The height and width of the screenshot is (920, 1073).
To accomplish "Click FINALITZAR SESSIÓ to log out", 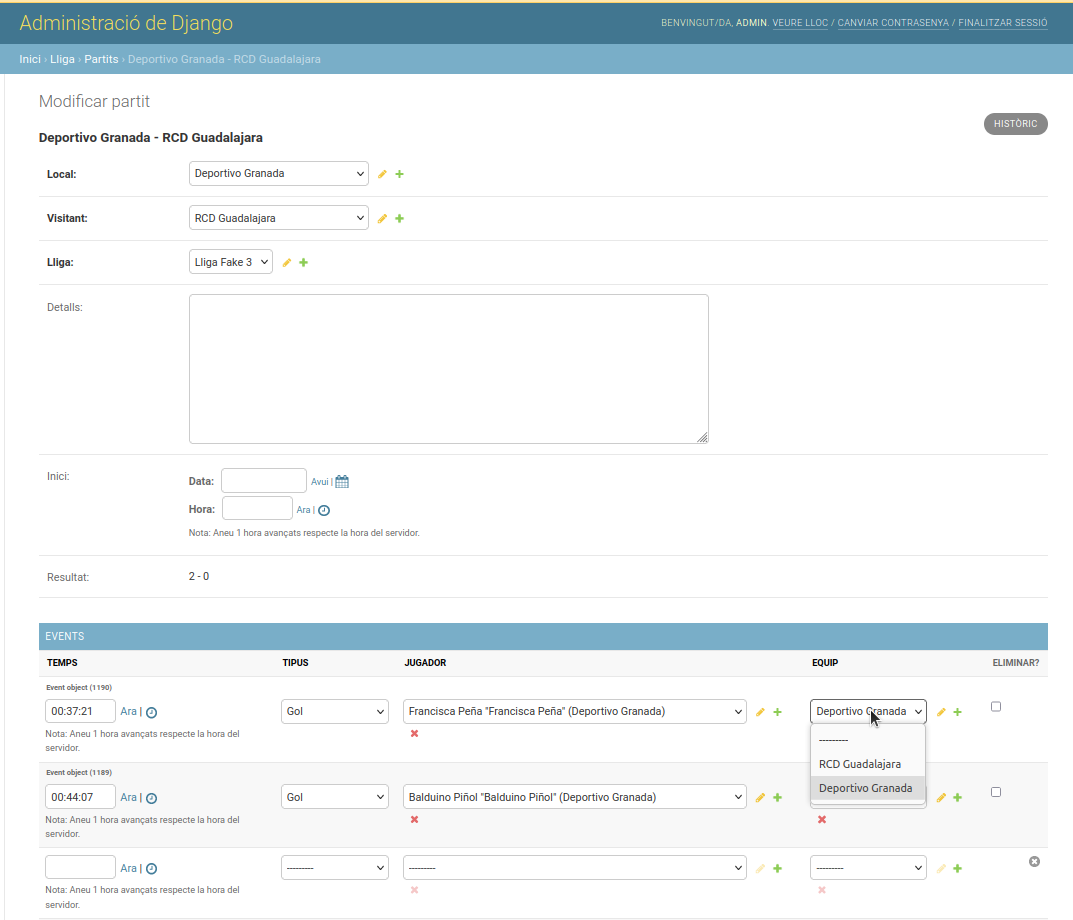I will pyautogui.click(x=1002, y=22).
